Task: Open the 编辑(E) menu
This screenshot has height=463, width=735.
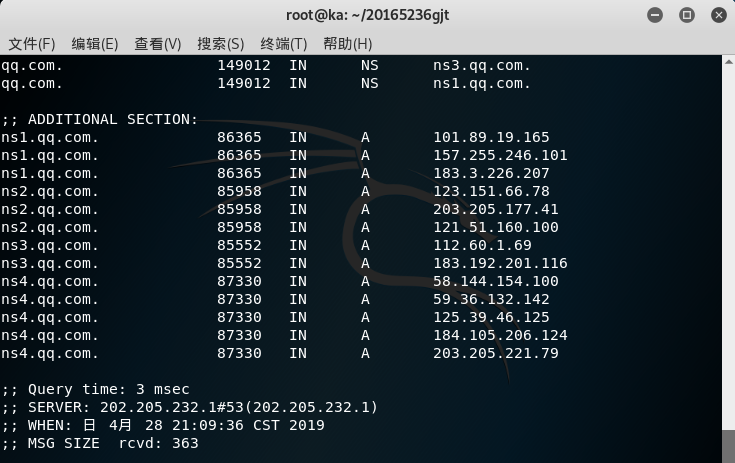Action: click(95, 44)
